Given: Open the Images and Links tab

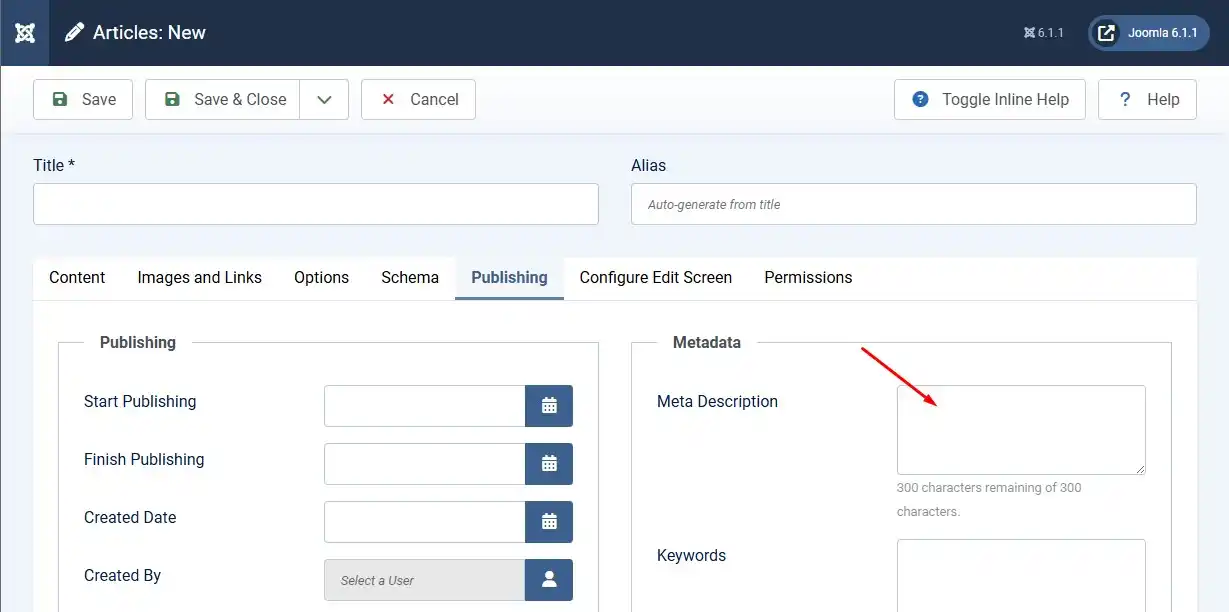Looking at the screenshot, I should pos(200,278).
